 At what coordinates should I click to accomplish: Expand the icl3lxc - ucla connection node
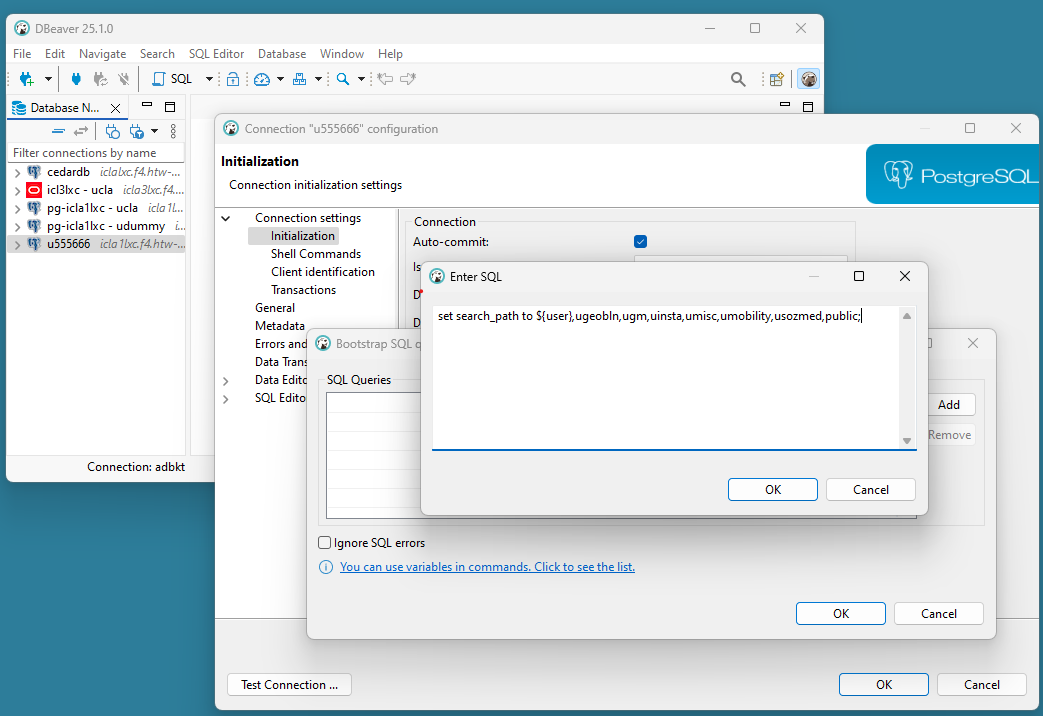[x=17, y=190]
